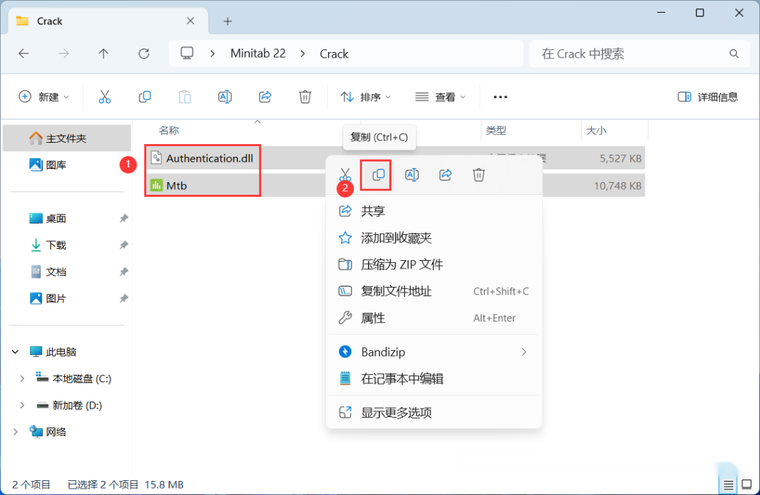
Task: Sort by the 类型 column header
Action: [496, 130]
